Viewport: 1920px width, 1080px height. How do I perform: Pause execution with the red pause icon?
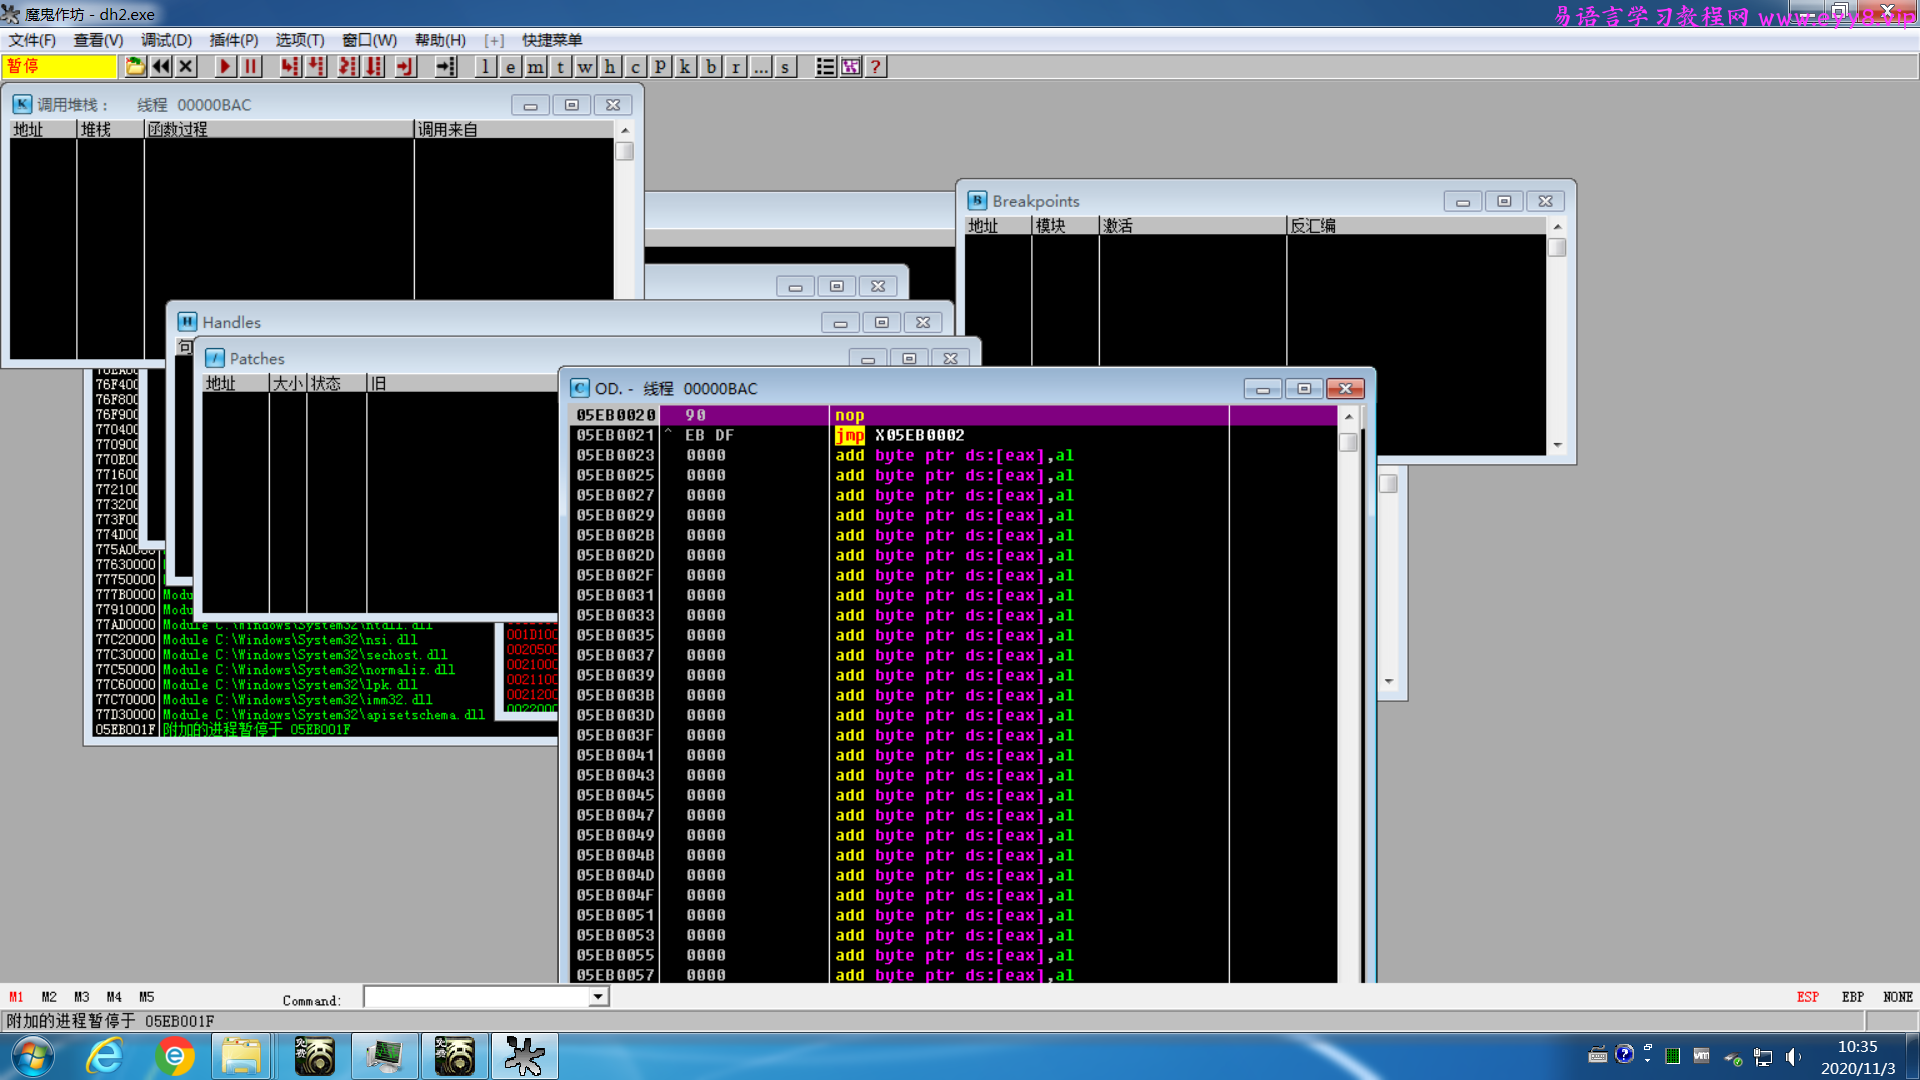click(x=251, y=67)
